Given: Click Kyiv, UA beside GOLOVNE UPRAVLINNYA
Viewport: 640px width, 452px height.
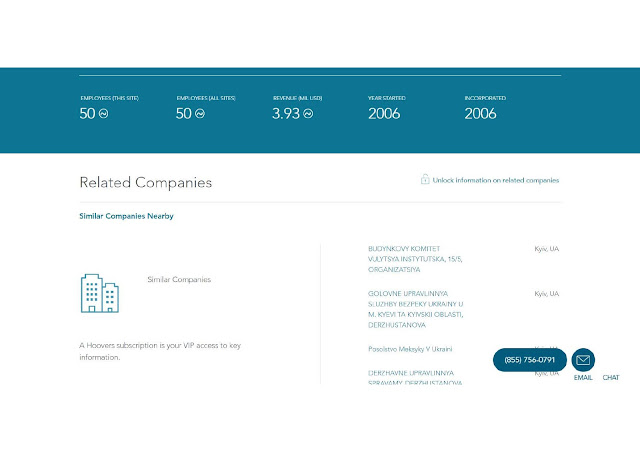Looking at the screenshot, I should point(547,294).
